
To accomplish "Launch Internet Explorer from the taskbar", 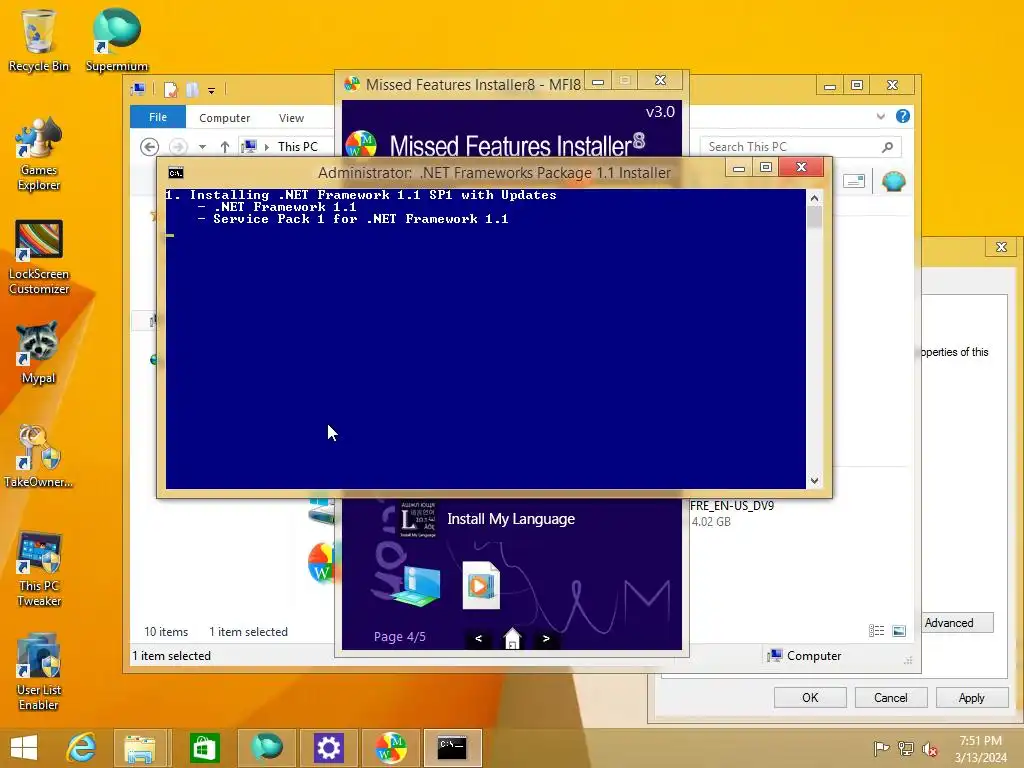I will click(x=82, y=748).
